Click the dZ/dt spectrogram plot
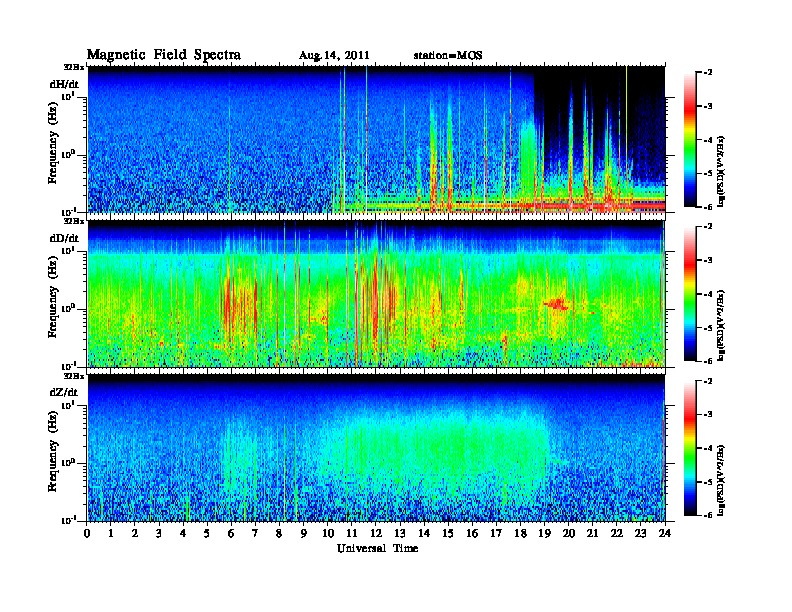The width and height of the screenshot is (792, 612). [x=376, y=448]
